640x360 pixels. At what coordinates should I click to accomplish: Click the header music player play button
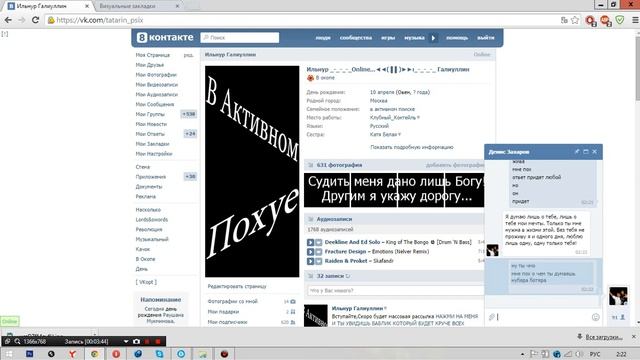click(x=433, y=38)
